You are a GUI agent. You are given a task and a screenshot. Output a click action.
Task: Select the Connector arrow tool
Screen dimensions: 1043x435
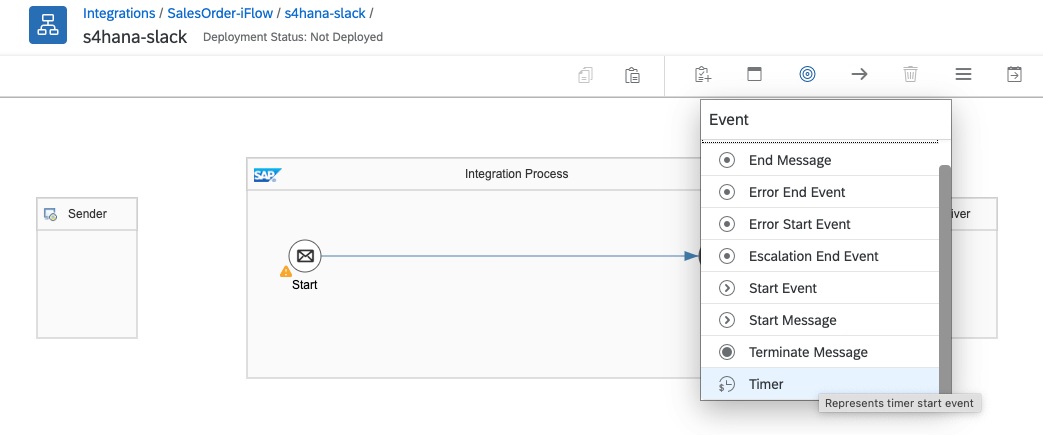pyautogui.click(x=859, y=74)
